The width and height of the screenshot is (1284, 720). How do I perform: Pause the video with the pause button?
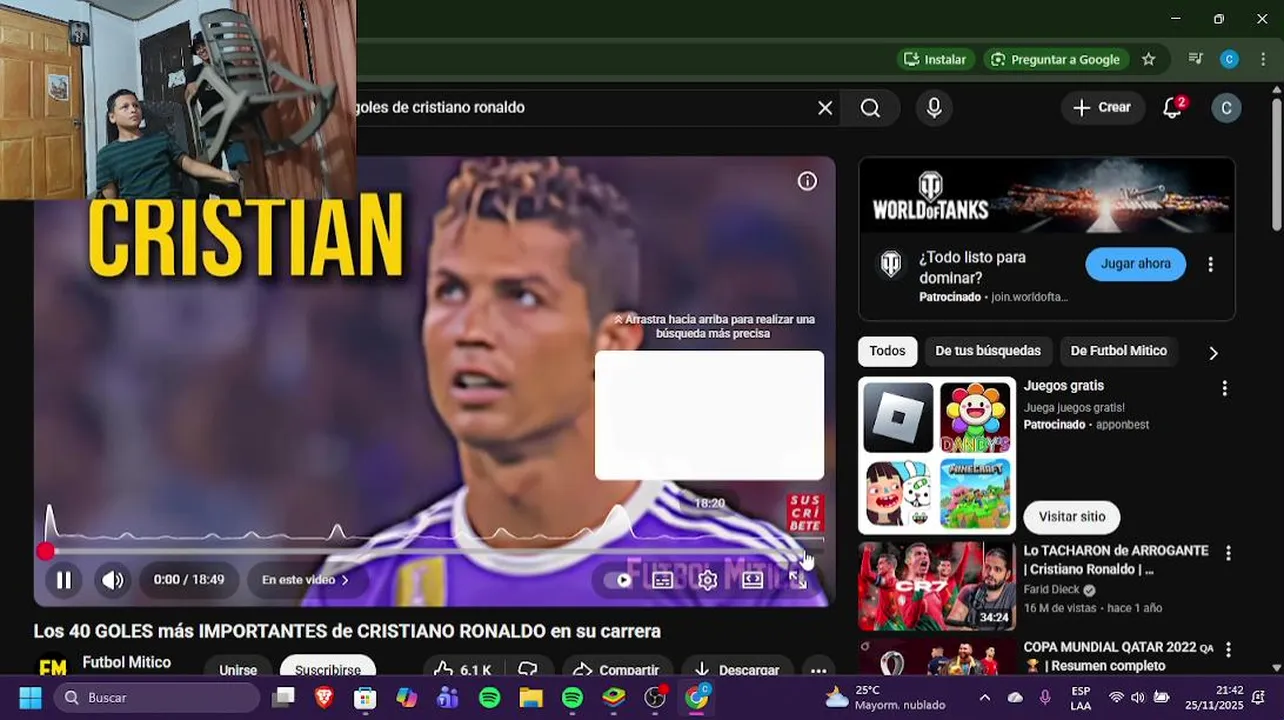pyautogui.click(x=63, y=580)
